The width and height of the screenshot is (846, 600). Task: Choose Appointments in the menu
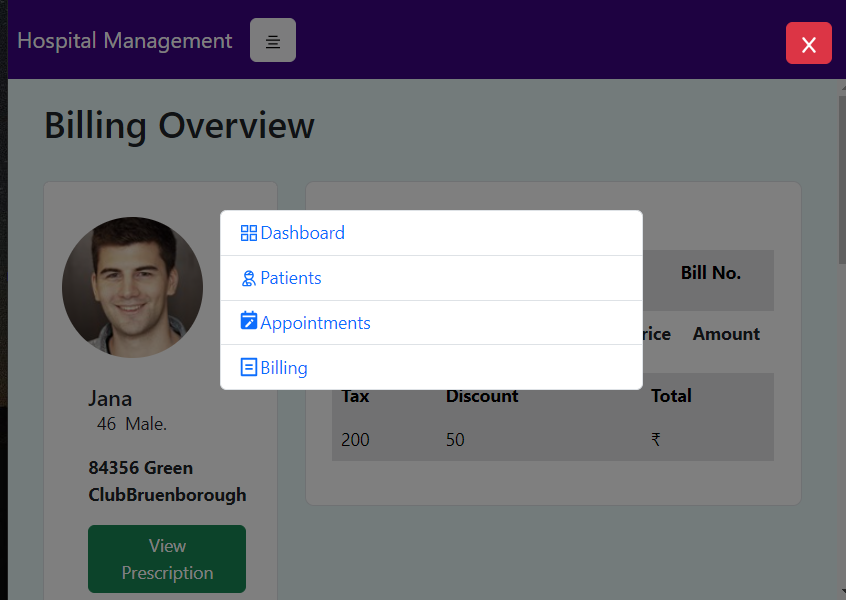click(314, 322)
